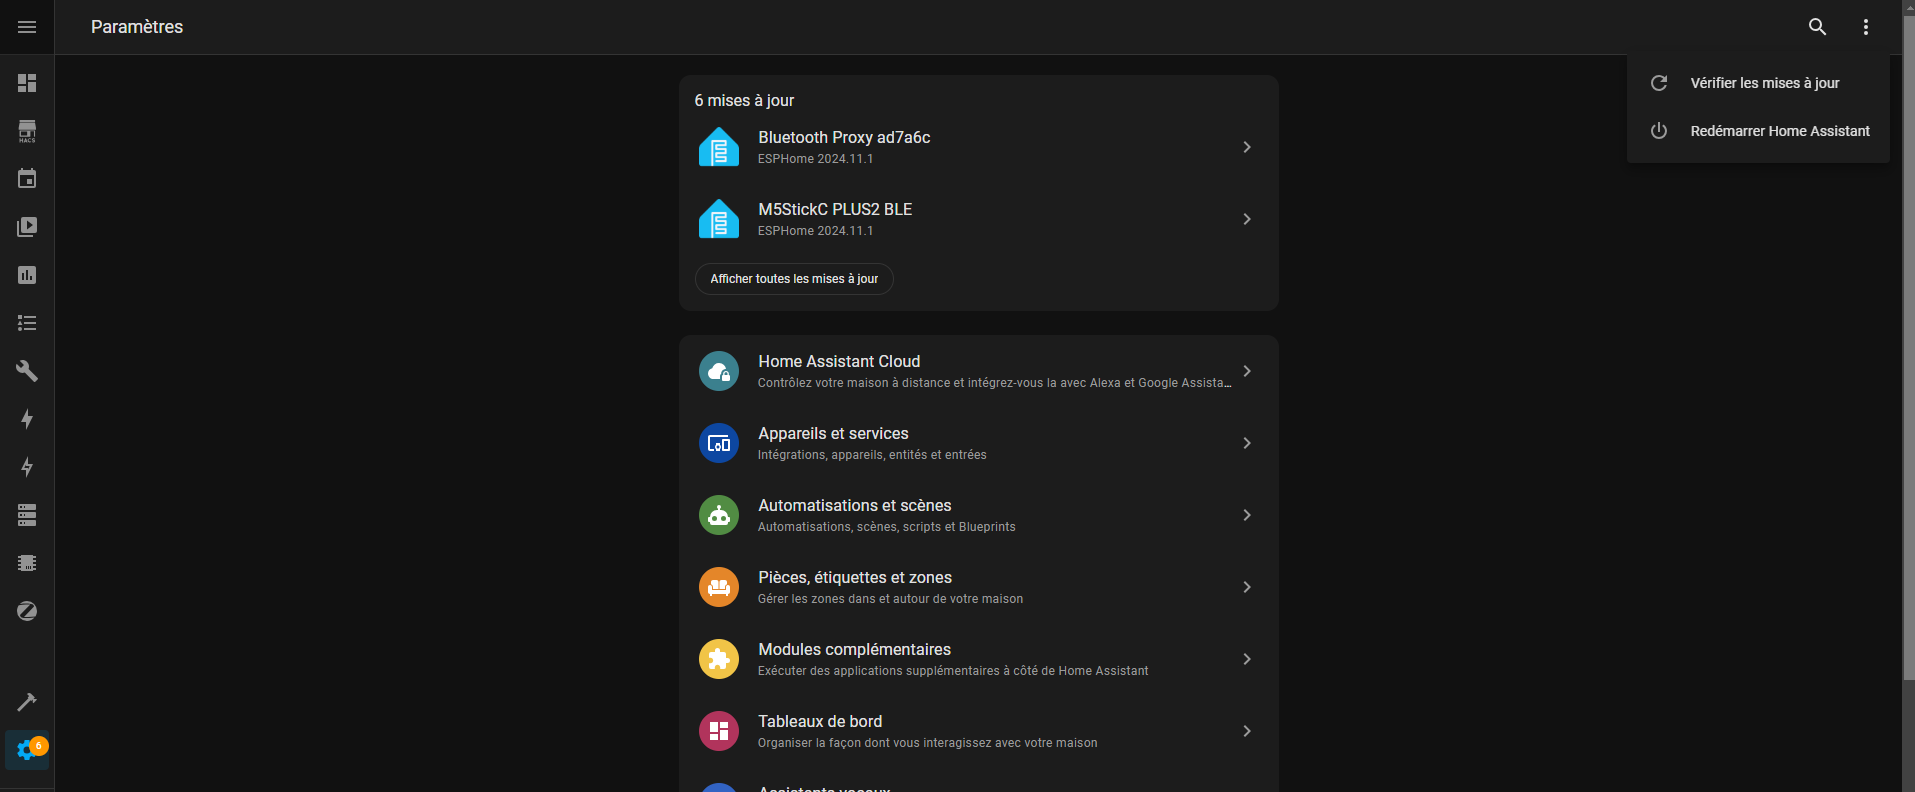Image resolution: width=1915 pixels, height=792 pixels.
Task: Open the History bar-chart sidebar icon
Action: point(27,275)
